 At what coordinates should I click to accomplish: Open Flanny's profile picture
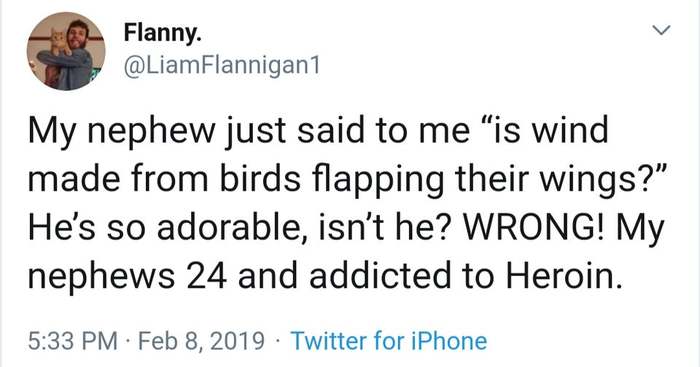pyautogui.click(x=66, y=51)
